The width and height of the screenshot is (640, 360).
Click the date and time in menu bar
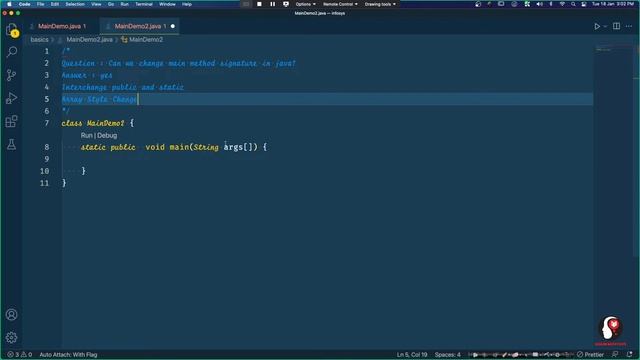[613, 4]
